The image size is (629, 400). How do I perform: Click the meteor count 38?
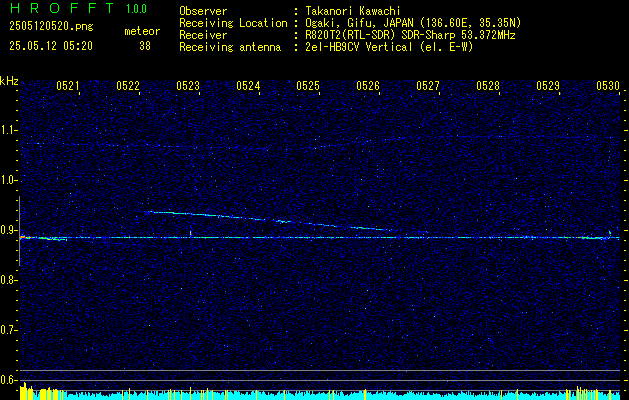click(145, 46)
